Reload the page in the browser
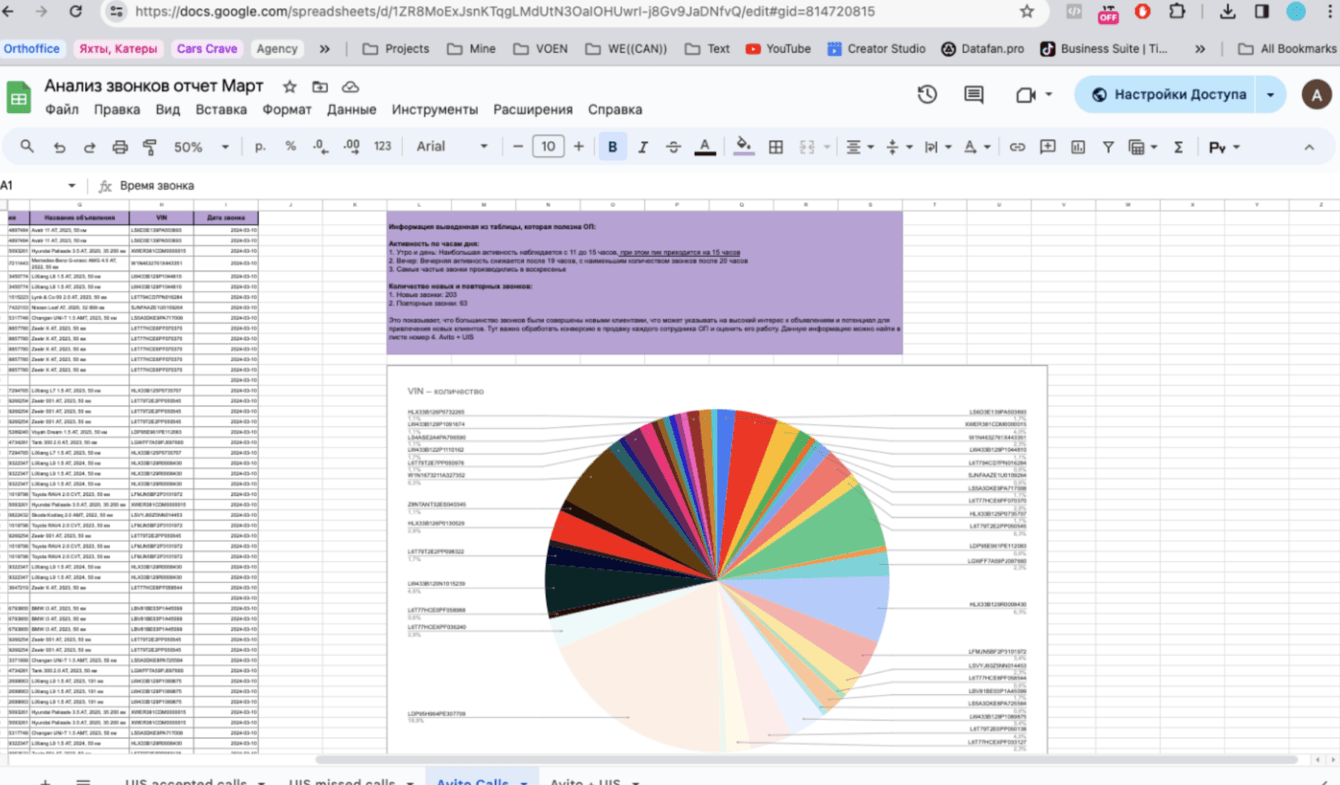The width and height of the screenshot is (1340, 785). pyautogui.click(x=76, y=12)
